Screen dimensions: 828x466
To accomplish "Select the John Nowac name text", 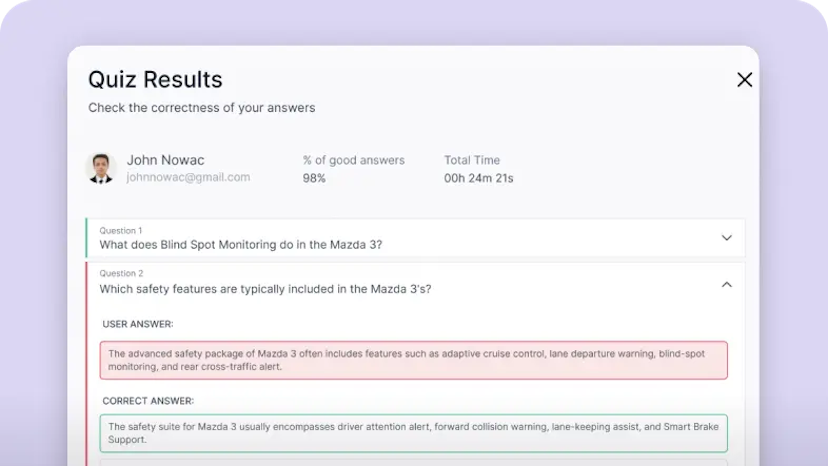I will [x=165, y=160].
